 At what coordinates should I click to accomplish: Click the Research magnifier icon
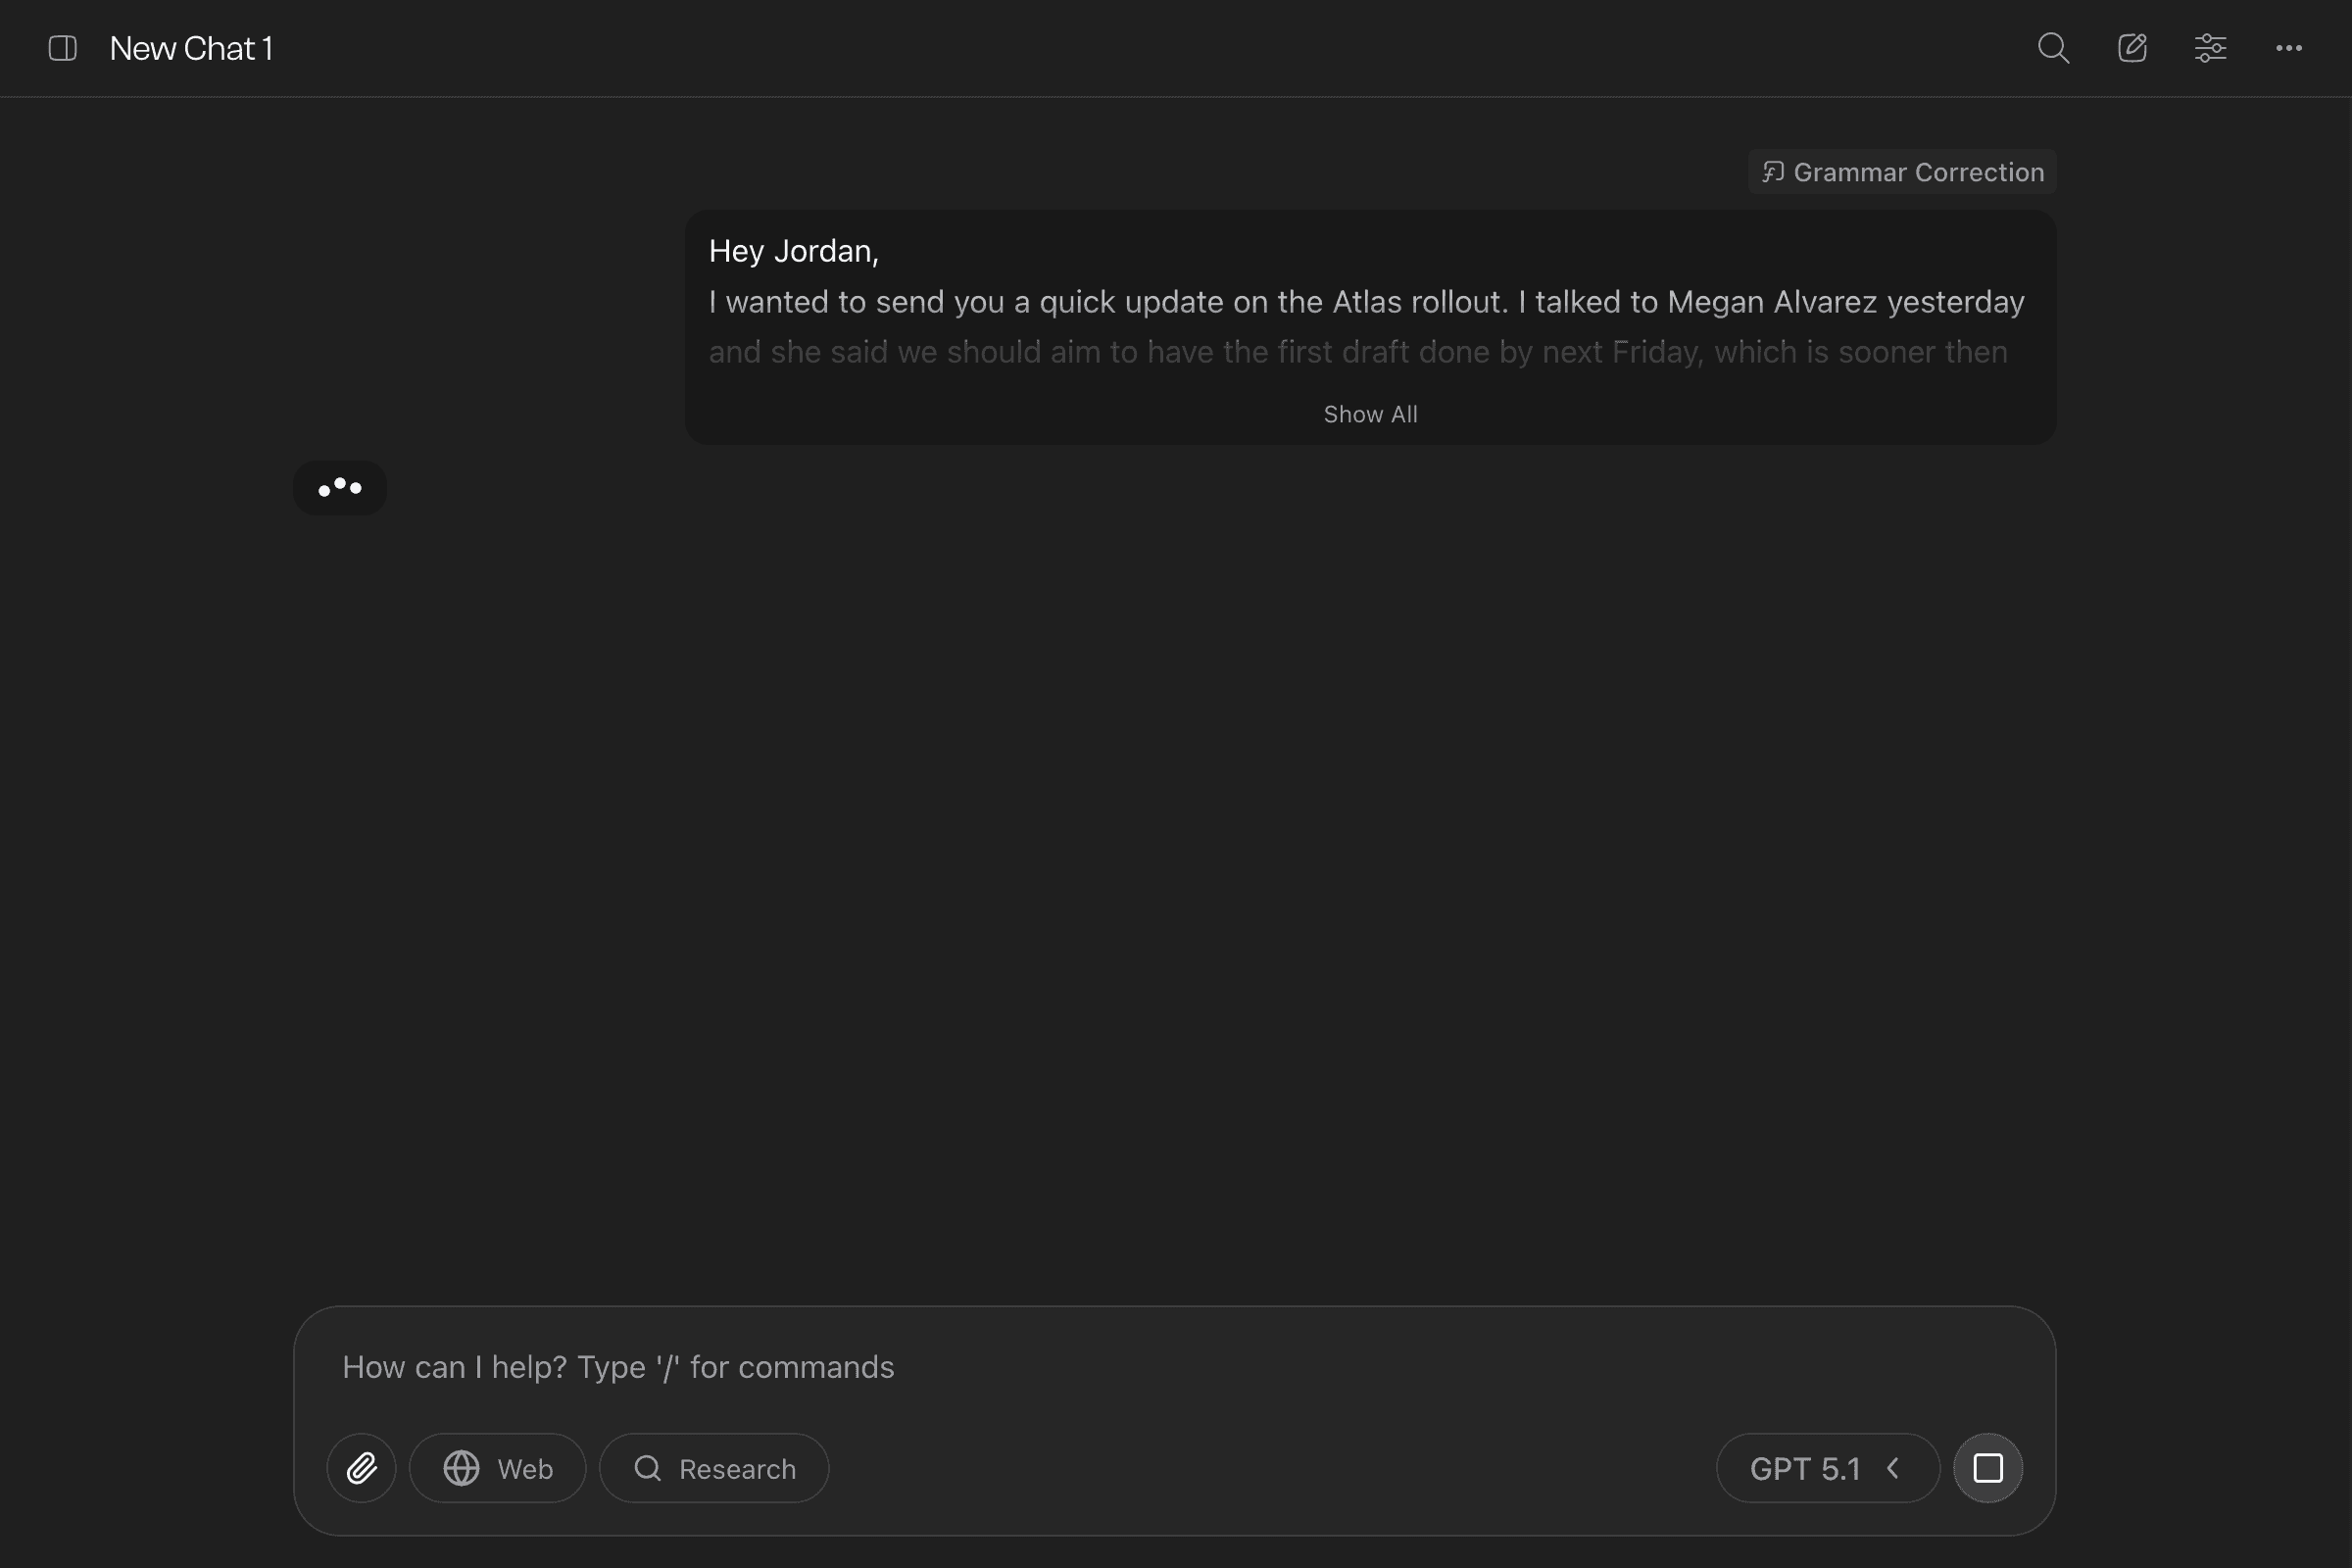click(x=648, y=1468)
